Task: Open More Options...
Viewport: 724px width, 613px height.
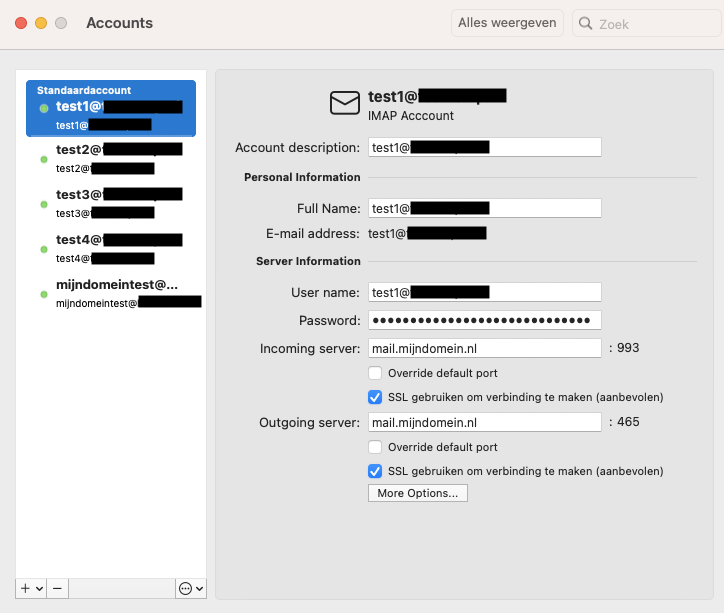Action: click(x=417, y=493)
